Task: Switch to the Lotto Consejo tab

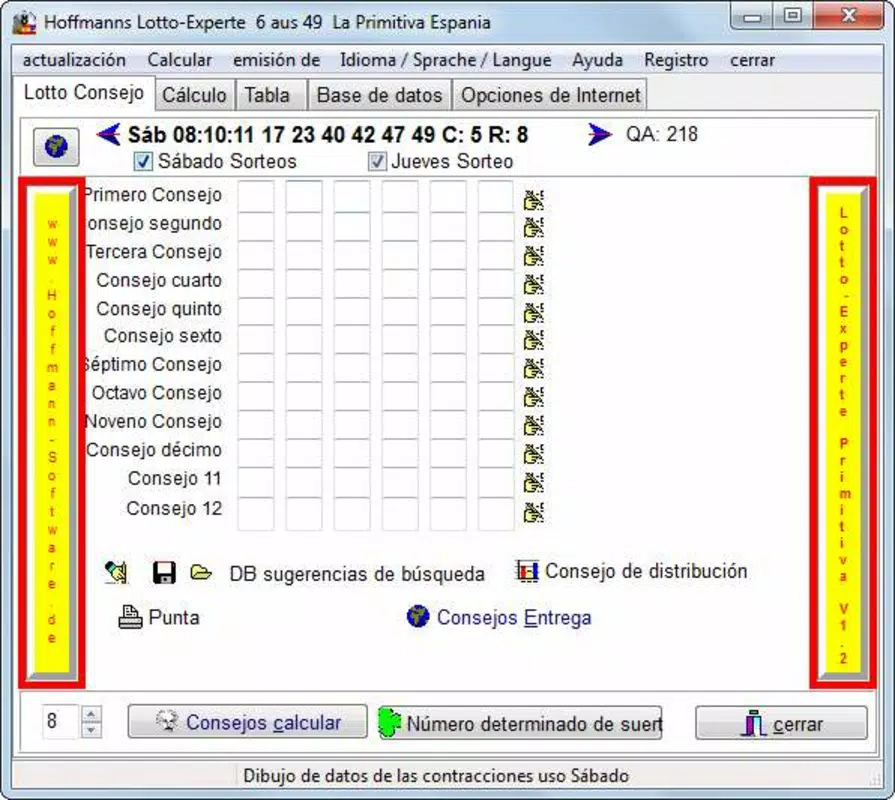Action: (84, 93)
